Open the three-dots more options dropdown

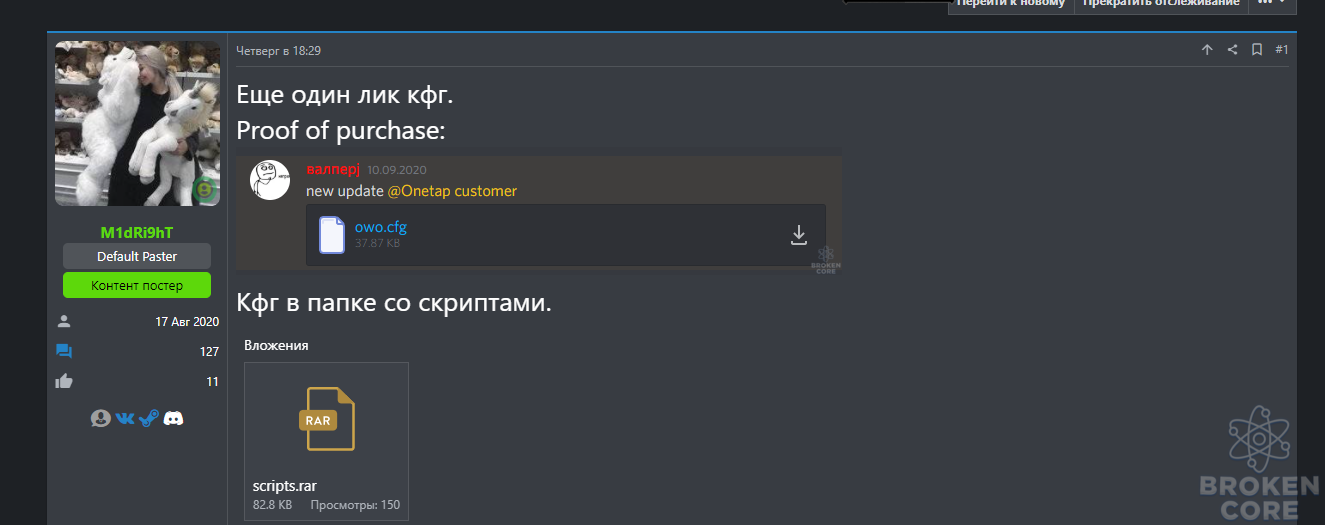[1272, 3]
